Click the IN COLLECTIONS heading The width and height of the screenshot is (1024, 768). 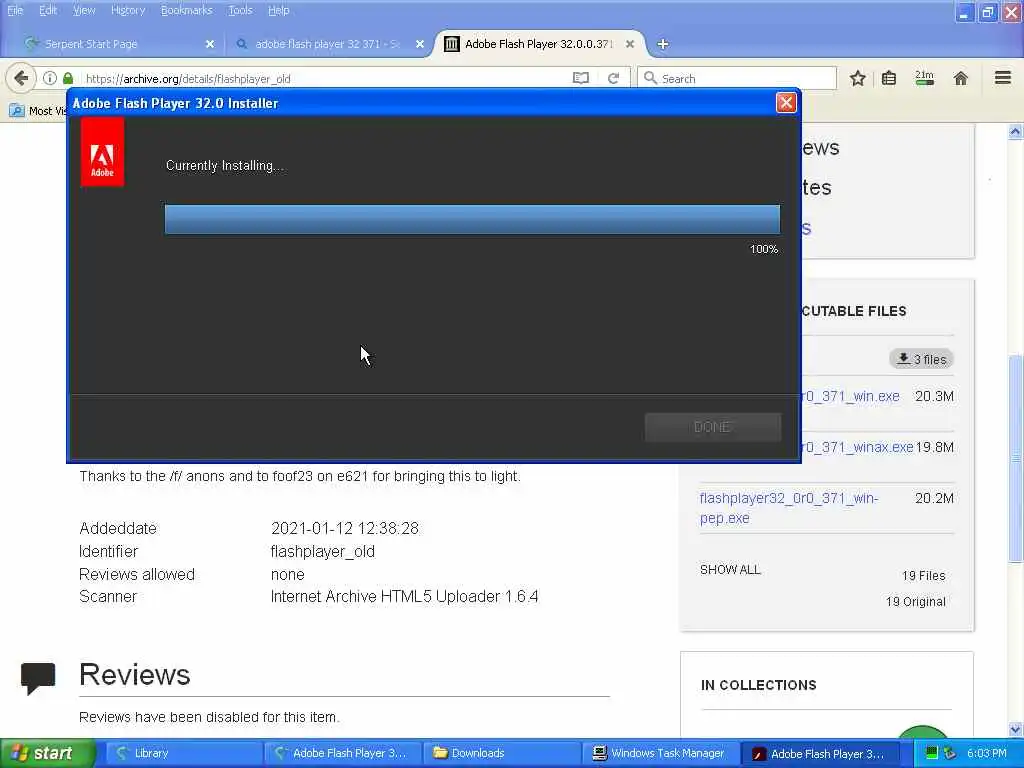click(x=758, y=685)
